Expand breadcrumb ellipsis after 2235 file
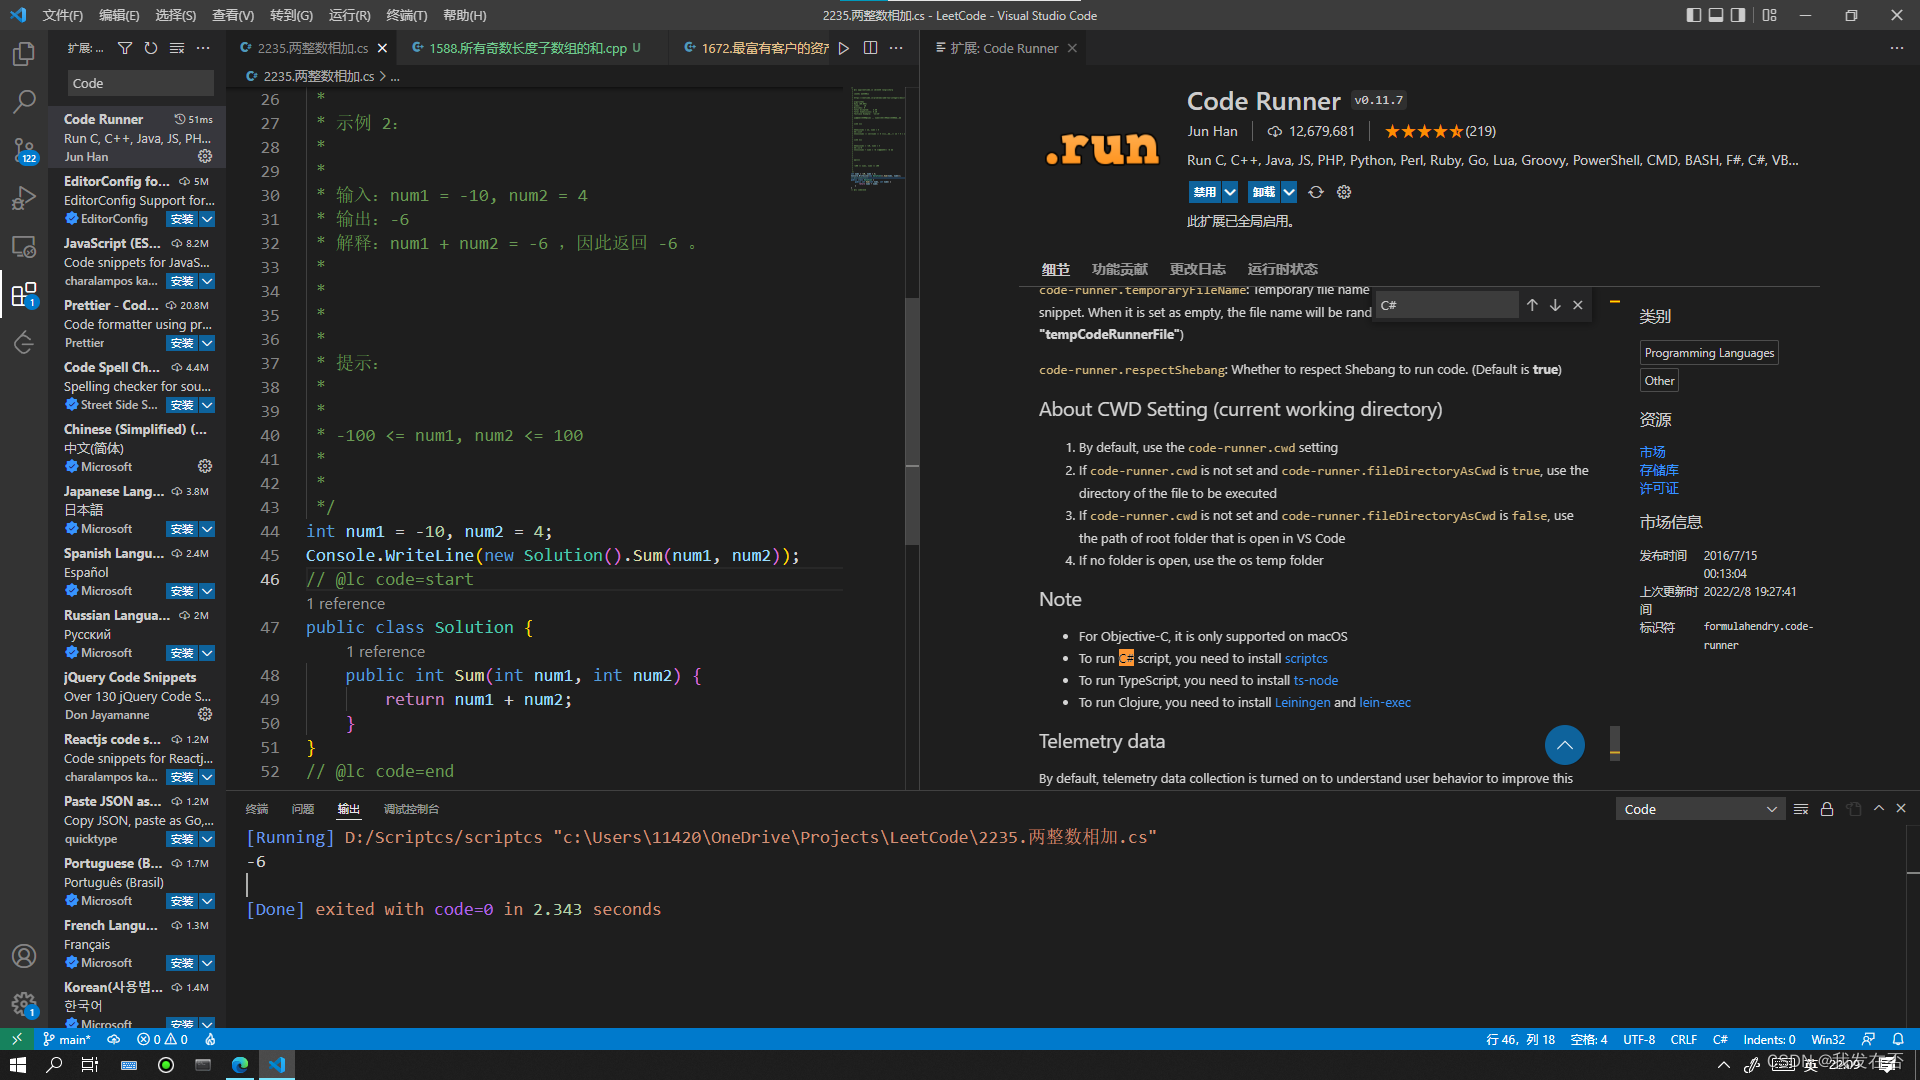Screen dimensions: 1920x1080 (x=395, y=76)
